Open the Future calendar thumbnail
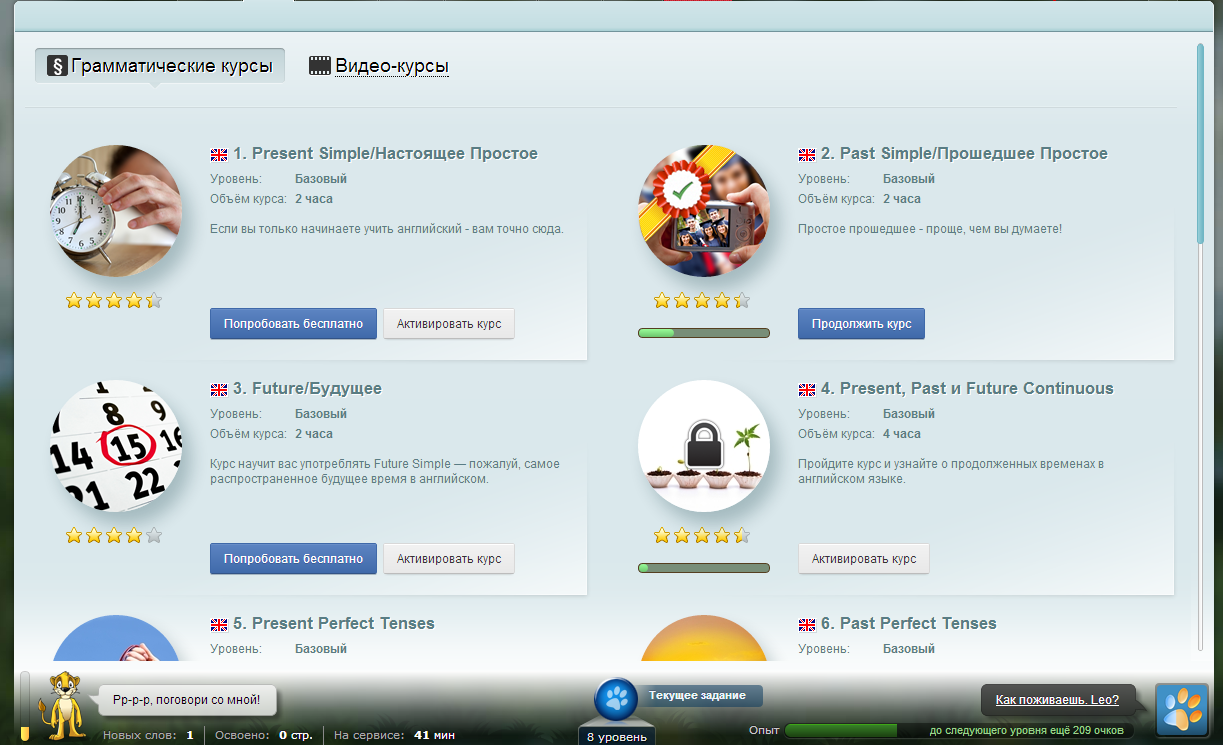The image size is (1223, 745). click(x=116, y=446)
